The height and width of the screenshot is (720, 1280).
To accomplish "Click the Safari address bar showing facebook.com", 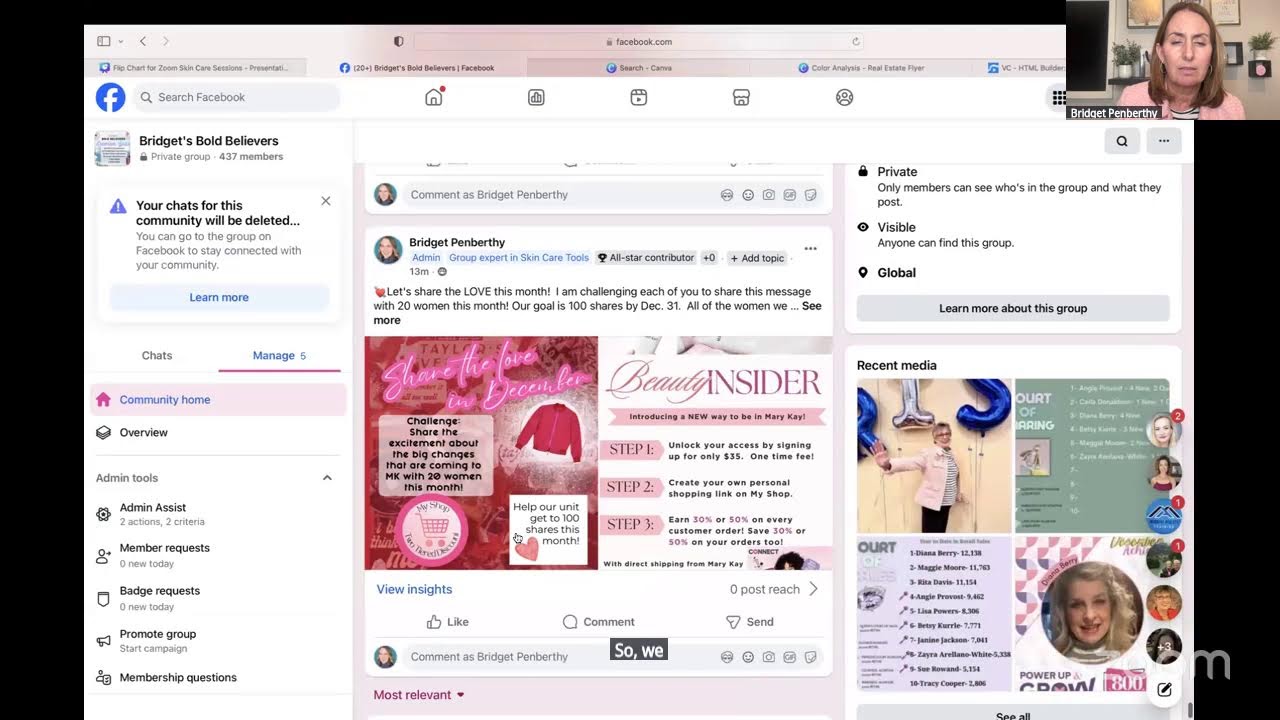I will pyautogui.click(x=638, y=41).
